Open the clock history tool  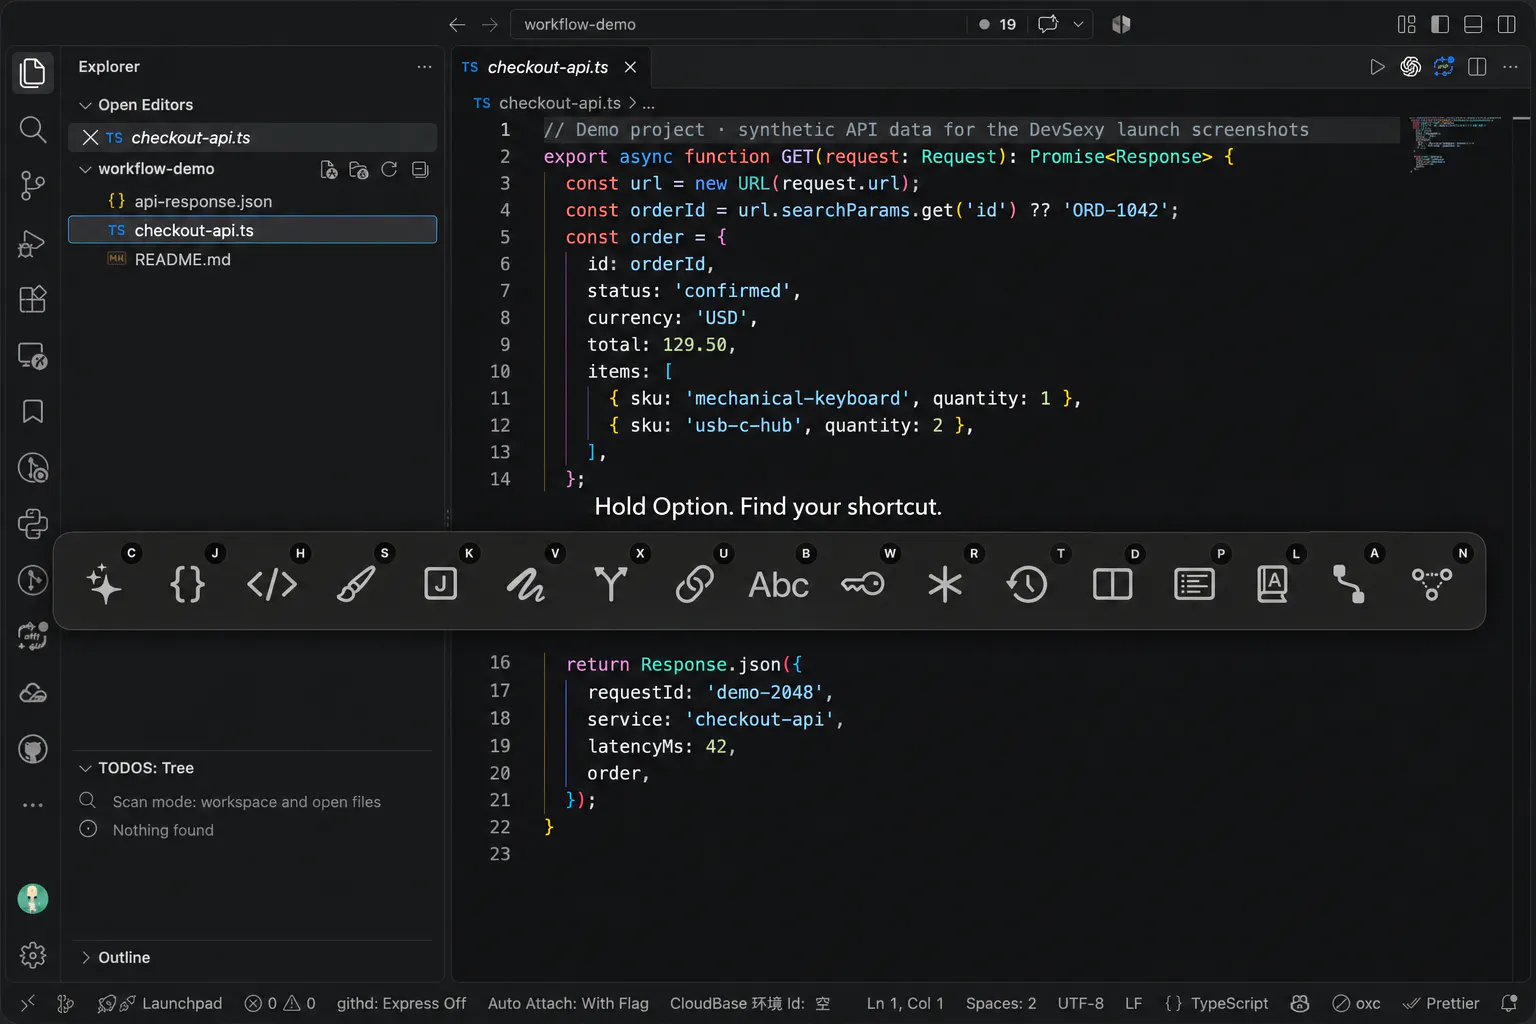1027,584
